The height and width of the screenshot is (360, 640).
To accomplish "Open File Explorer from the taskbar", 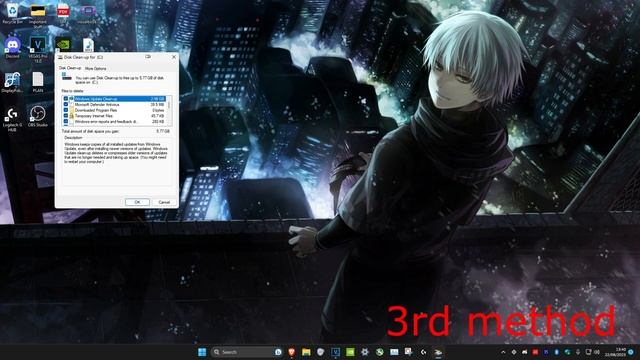I will pos(306,352).
